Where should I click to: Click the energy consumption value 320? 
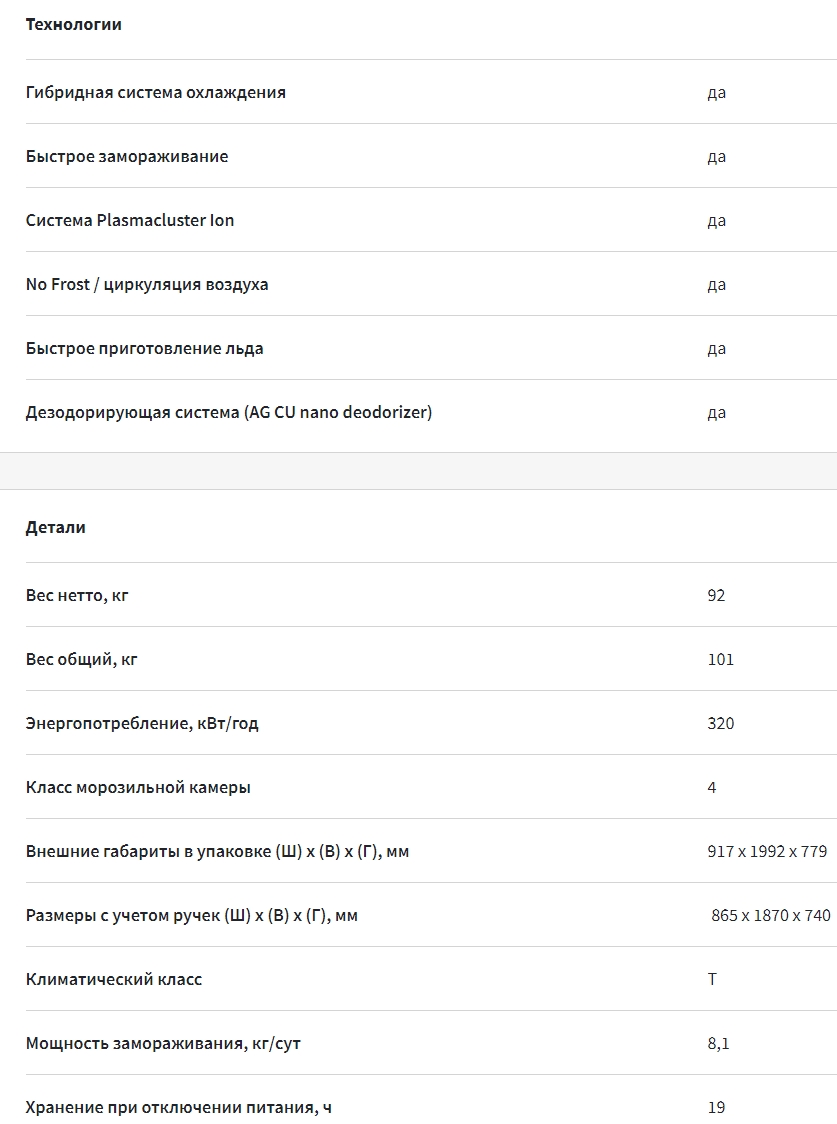tap(720, 723)
